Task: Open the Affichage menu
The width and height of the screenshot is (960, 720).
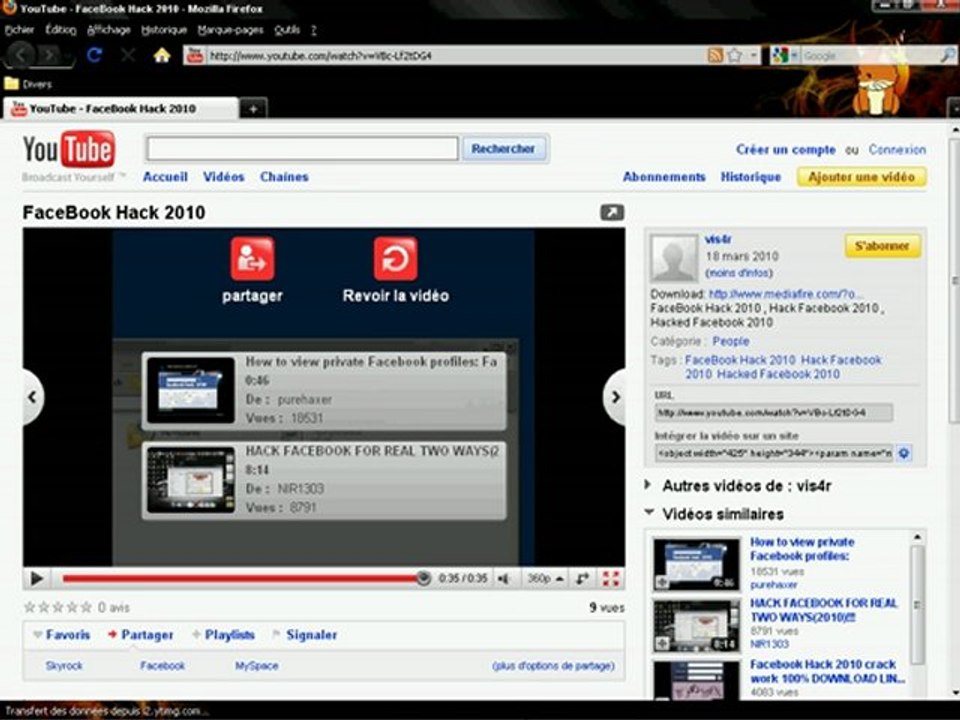Action: (x=108, y=29)
